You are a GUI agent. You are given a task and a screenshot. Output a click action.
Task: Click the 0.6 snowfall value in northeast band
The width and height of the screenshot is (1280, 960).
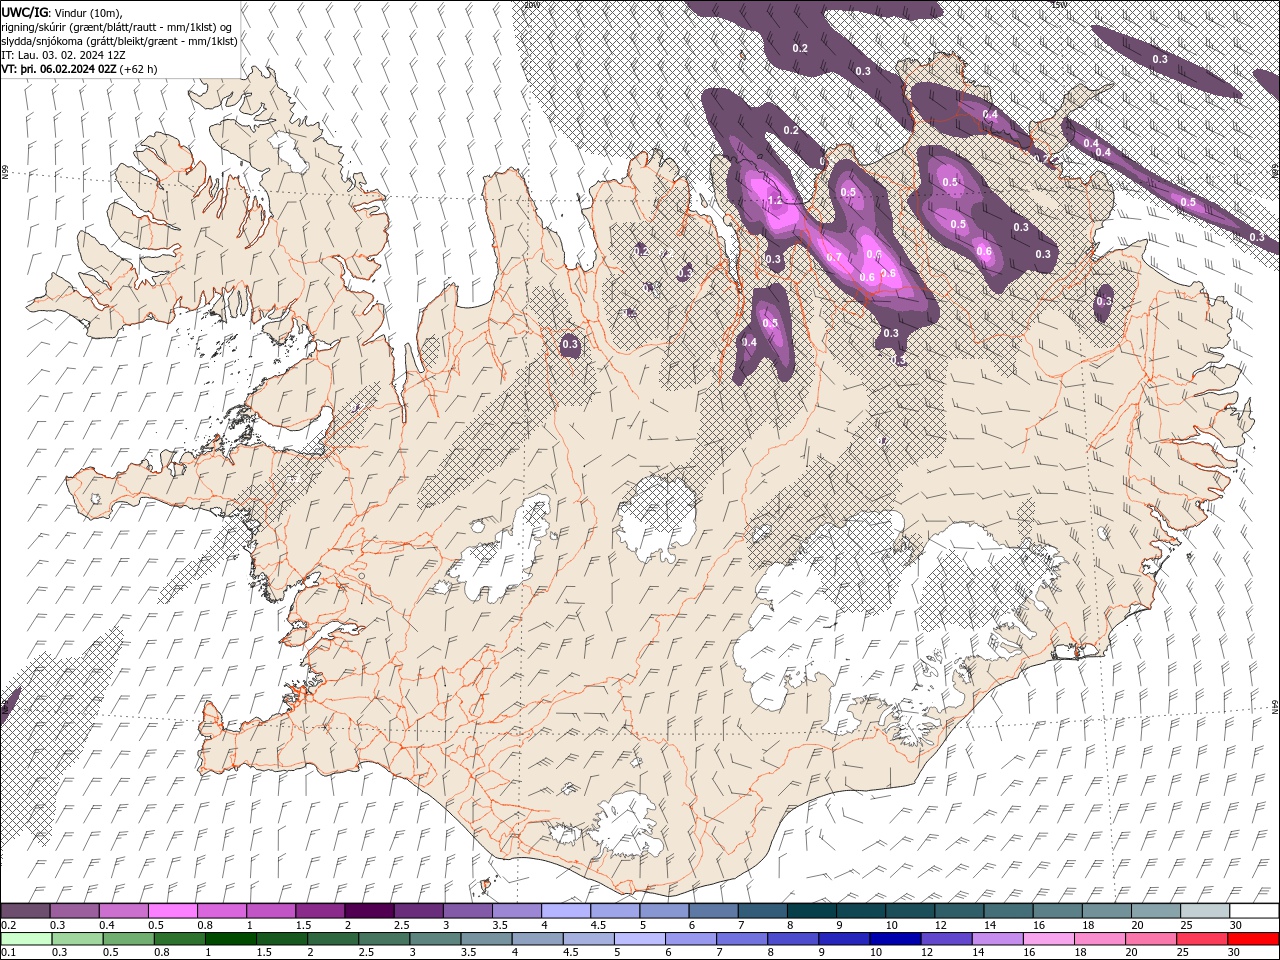(x=984, y=251)
